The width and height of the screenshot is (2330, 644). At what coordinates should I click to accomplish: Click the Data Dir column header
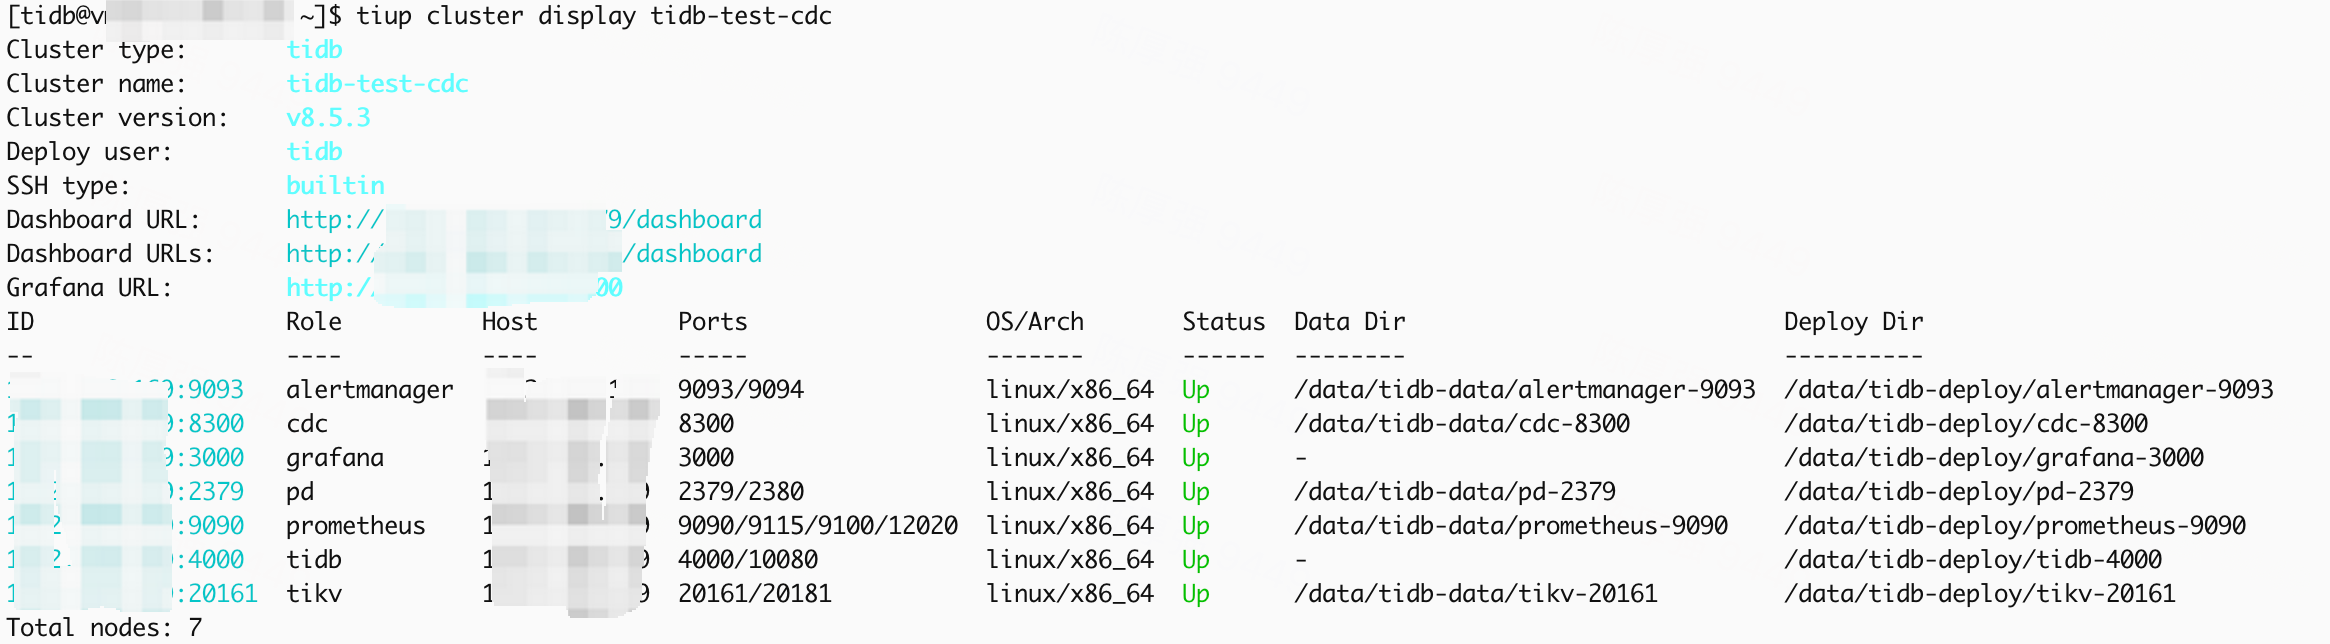pyautogui.click(x=1349, y=322)
